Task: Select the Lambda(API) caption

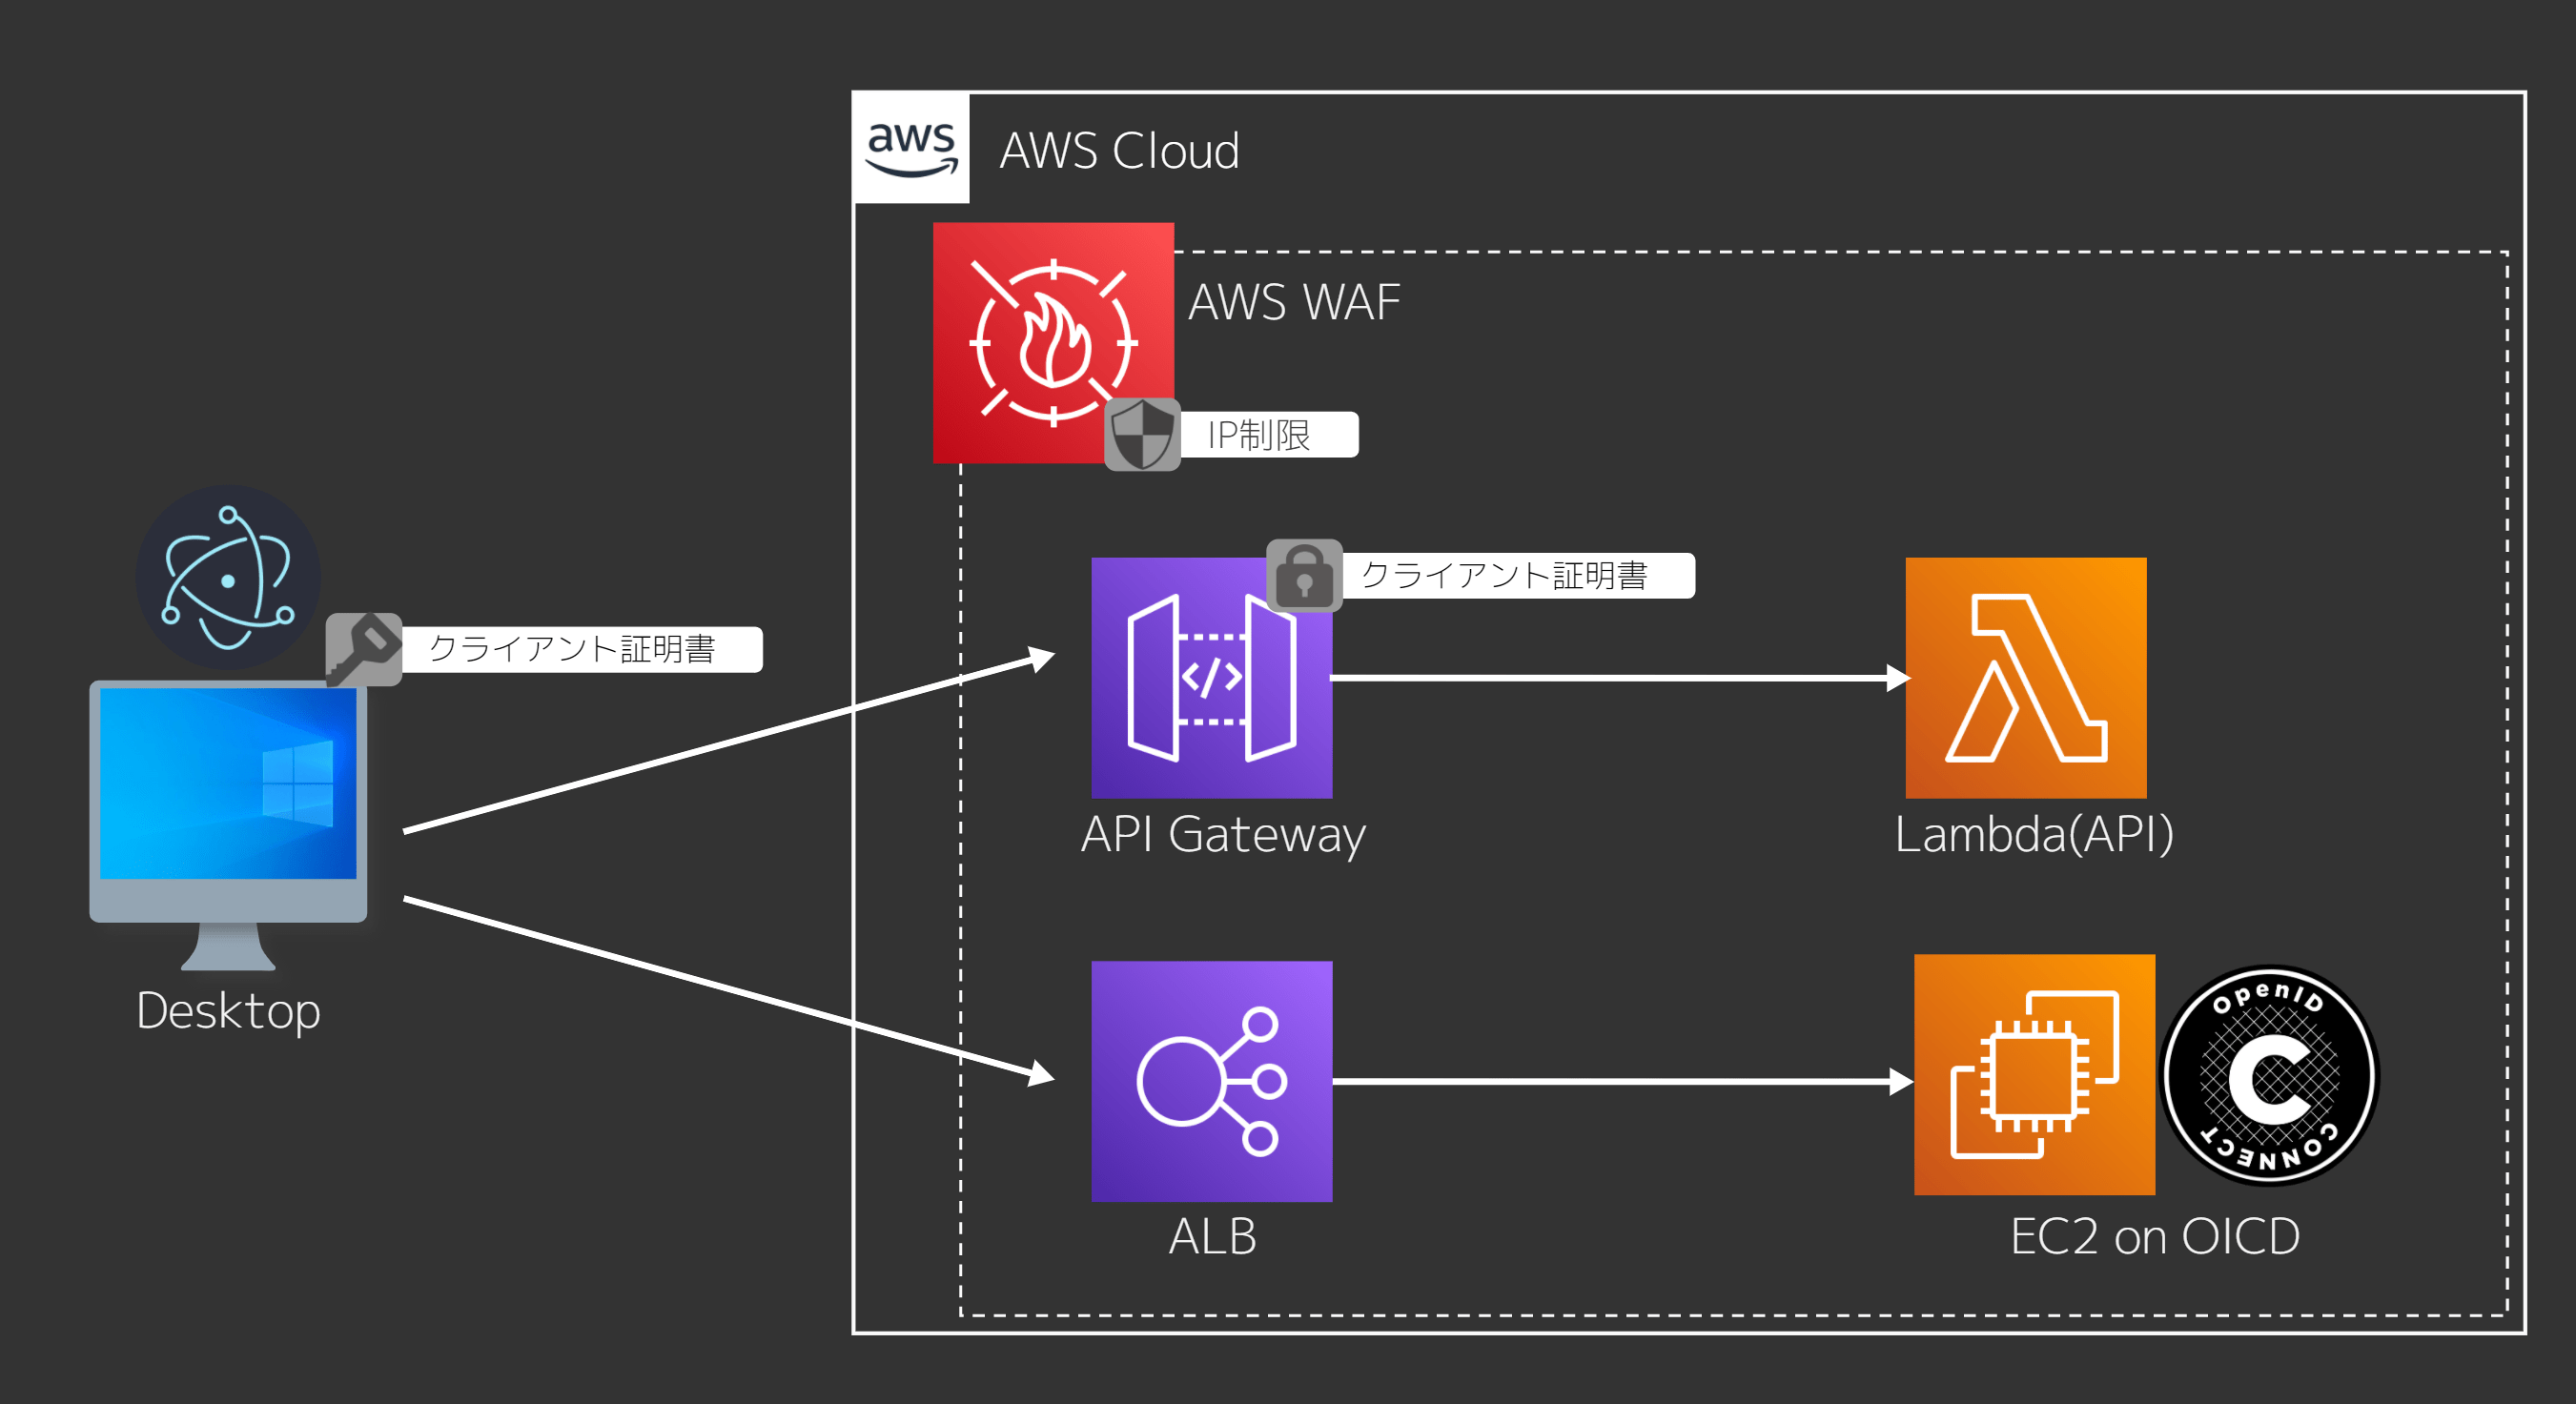Action: coord(2034,834)
